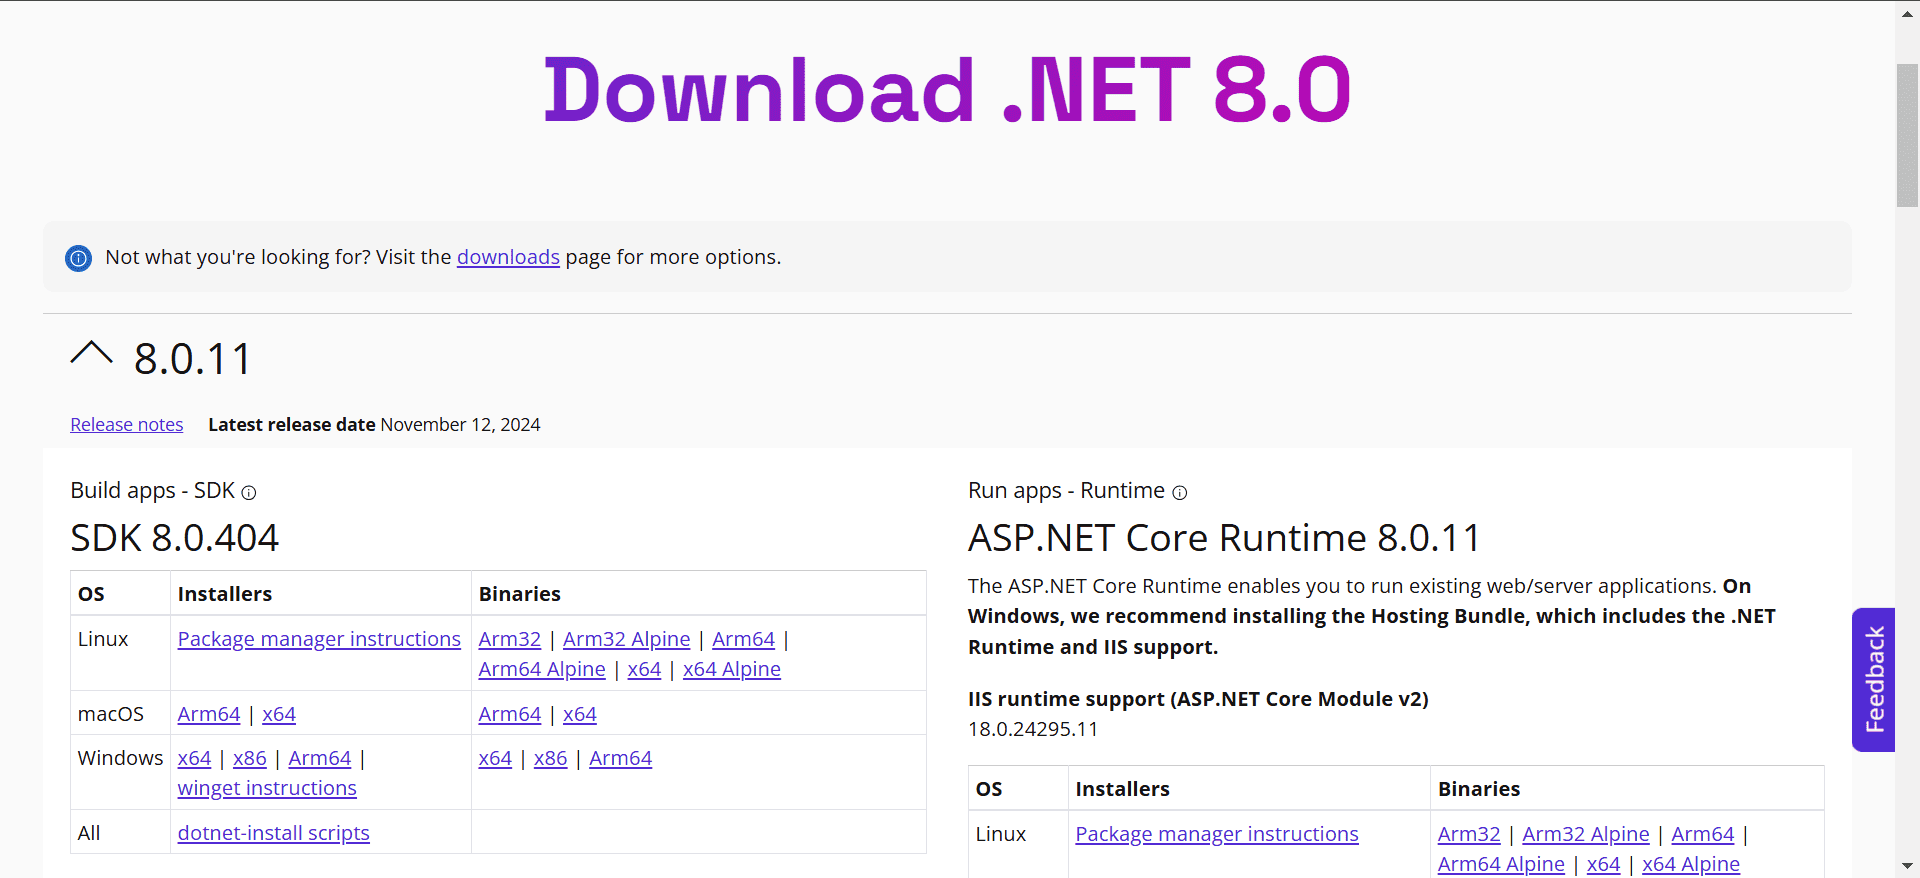1920x878 pixels.
Task: Download SDK macOS Arm64 binary
Action: pos(510,714)
